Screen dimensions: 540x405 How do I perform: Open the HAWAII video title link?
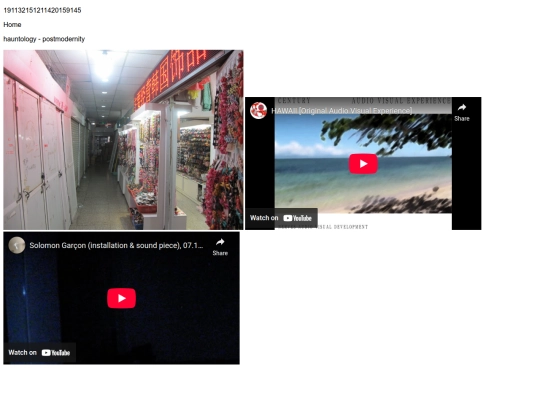(342, 111)
